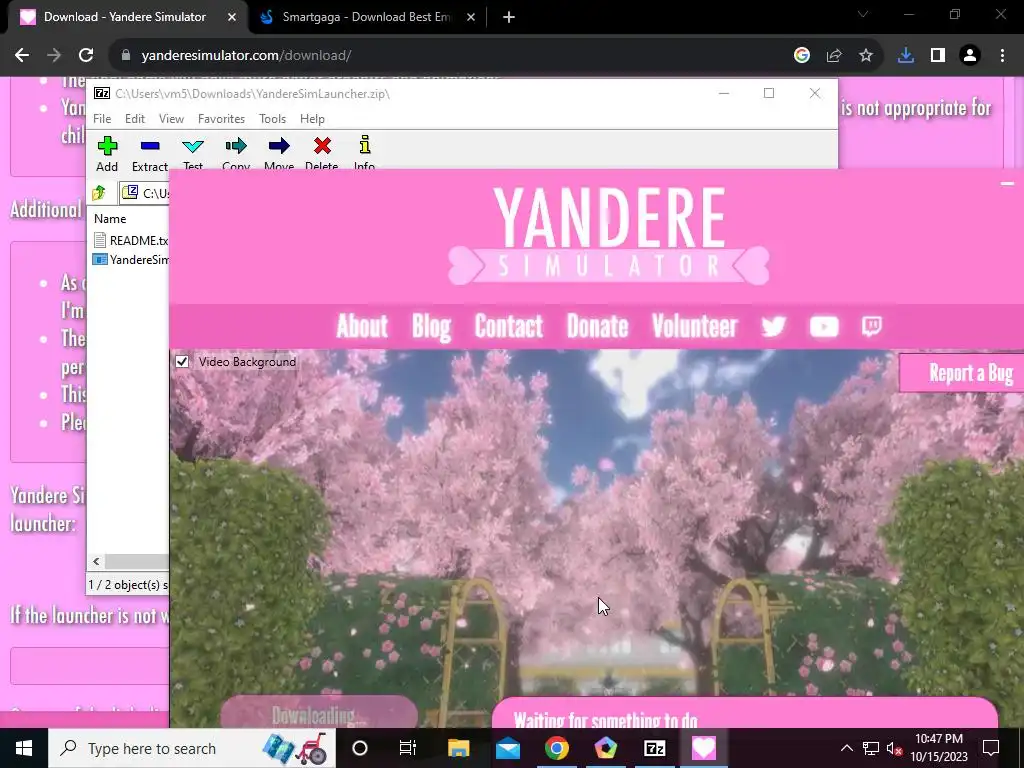Click the Move icon in 7-Zip toolbar
This screenshot has width=1024, height=768.
[x=279, y=153]
